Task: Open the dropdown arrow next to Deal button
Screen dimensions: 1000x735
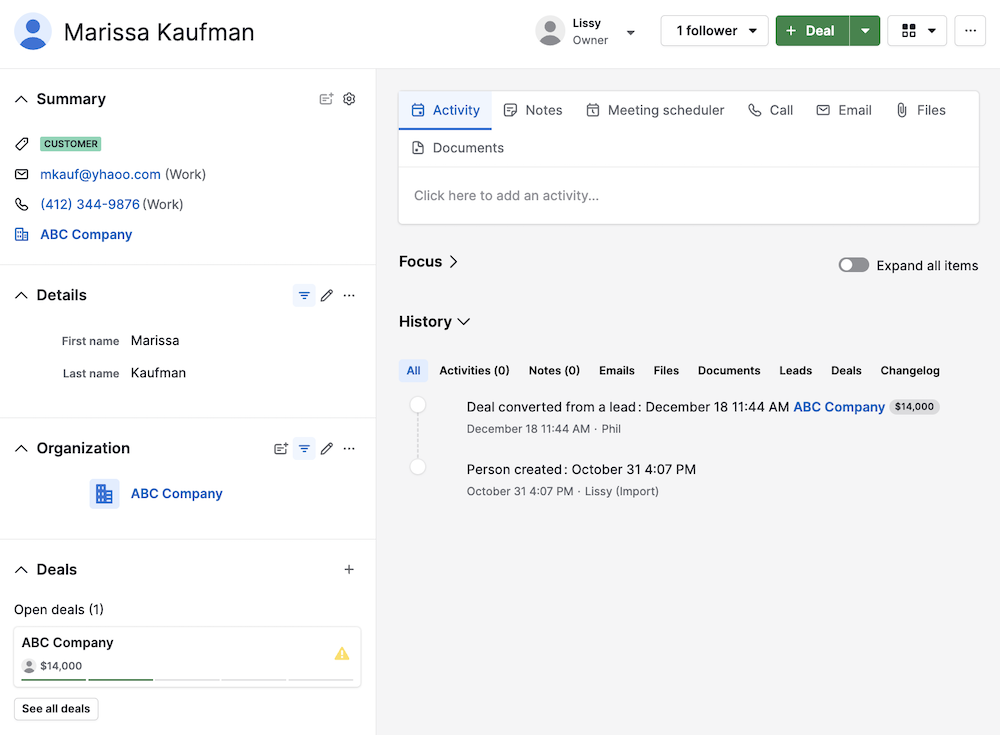Action: 865,31
